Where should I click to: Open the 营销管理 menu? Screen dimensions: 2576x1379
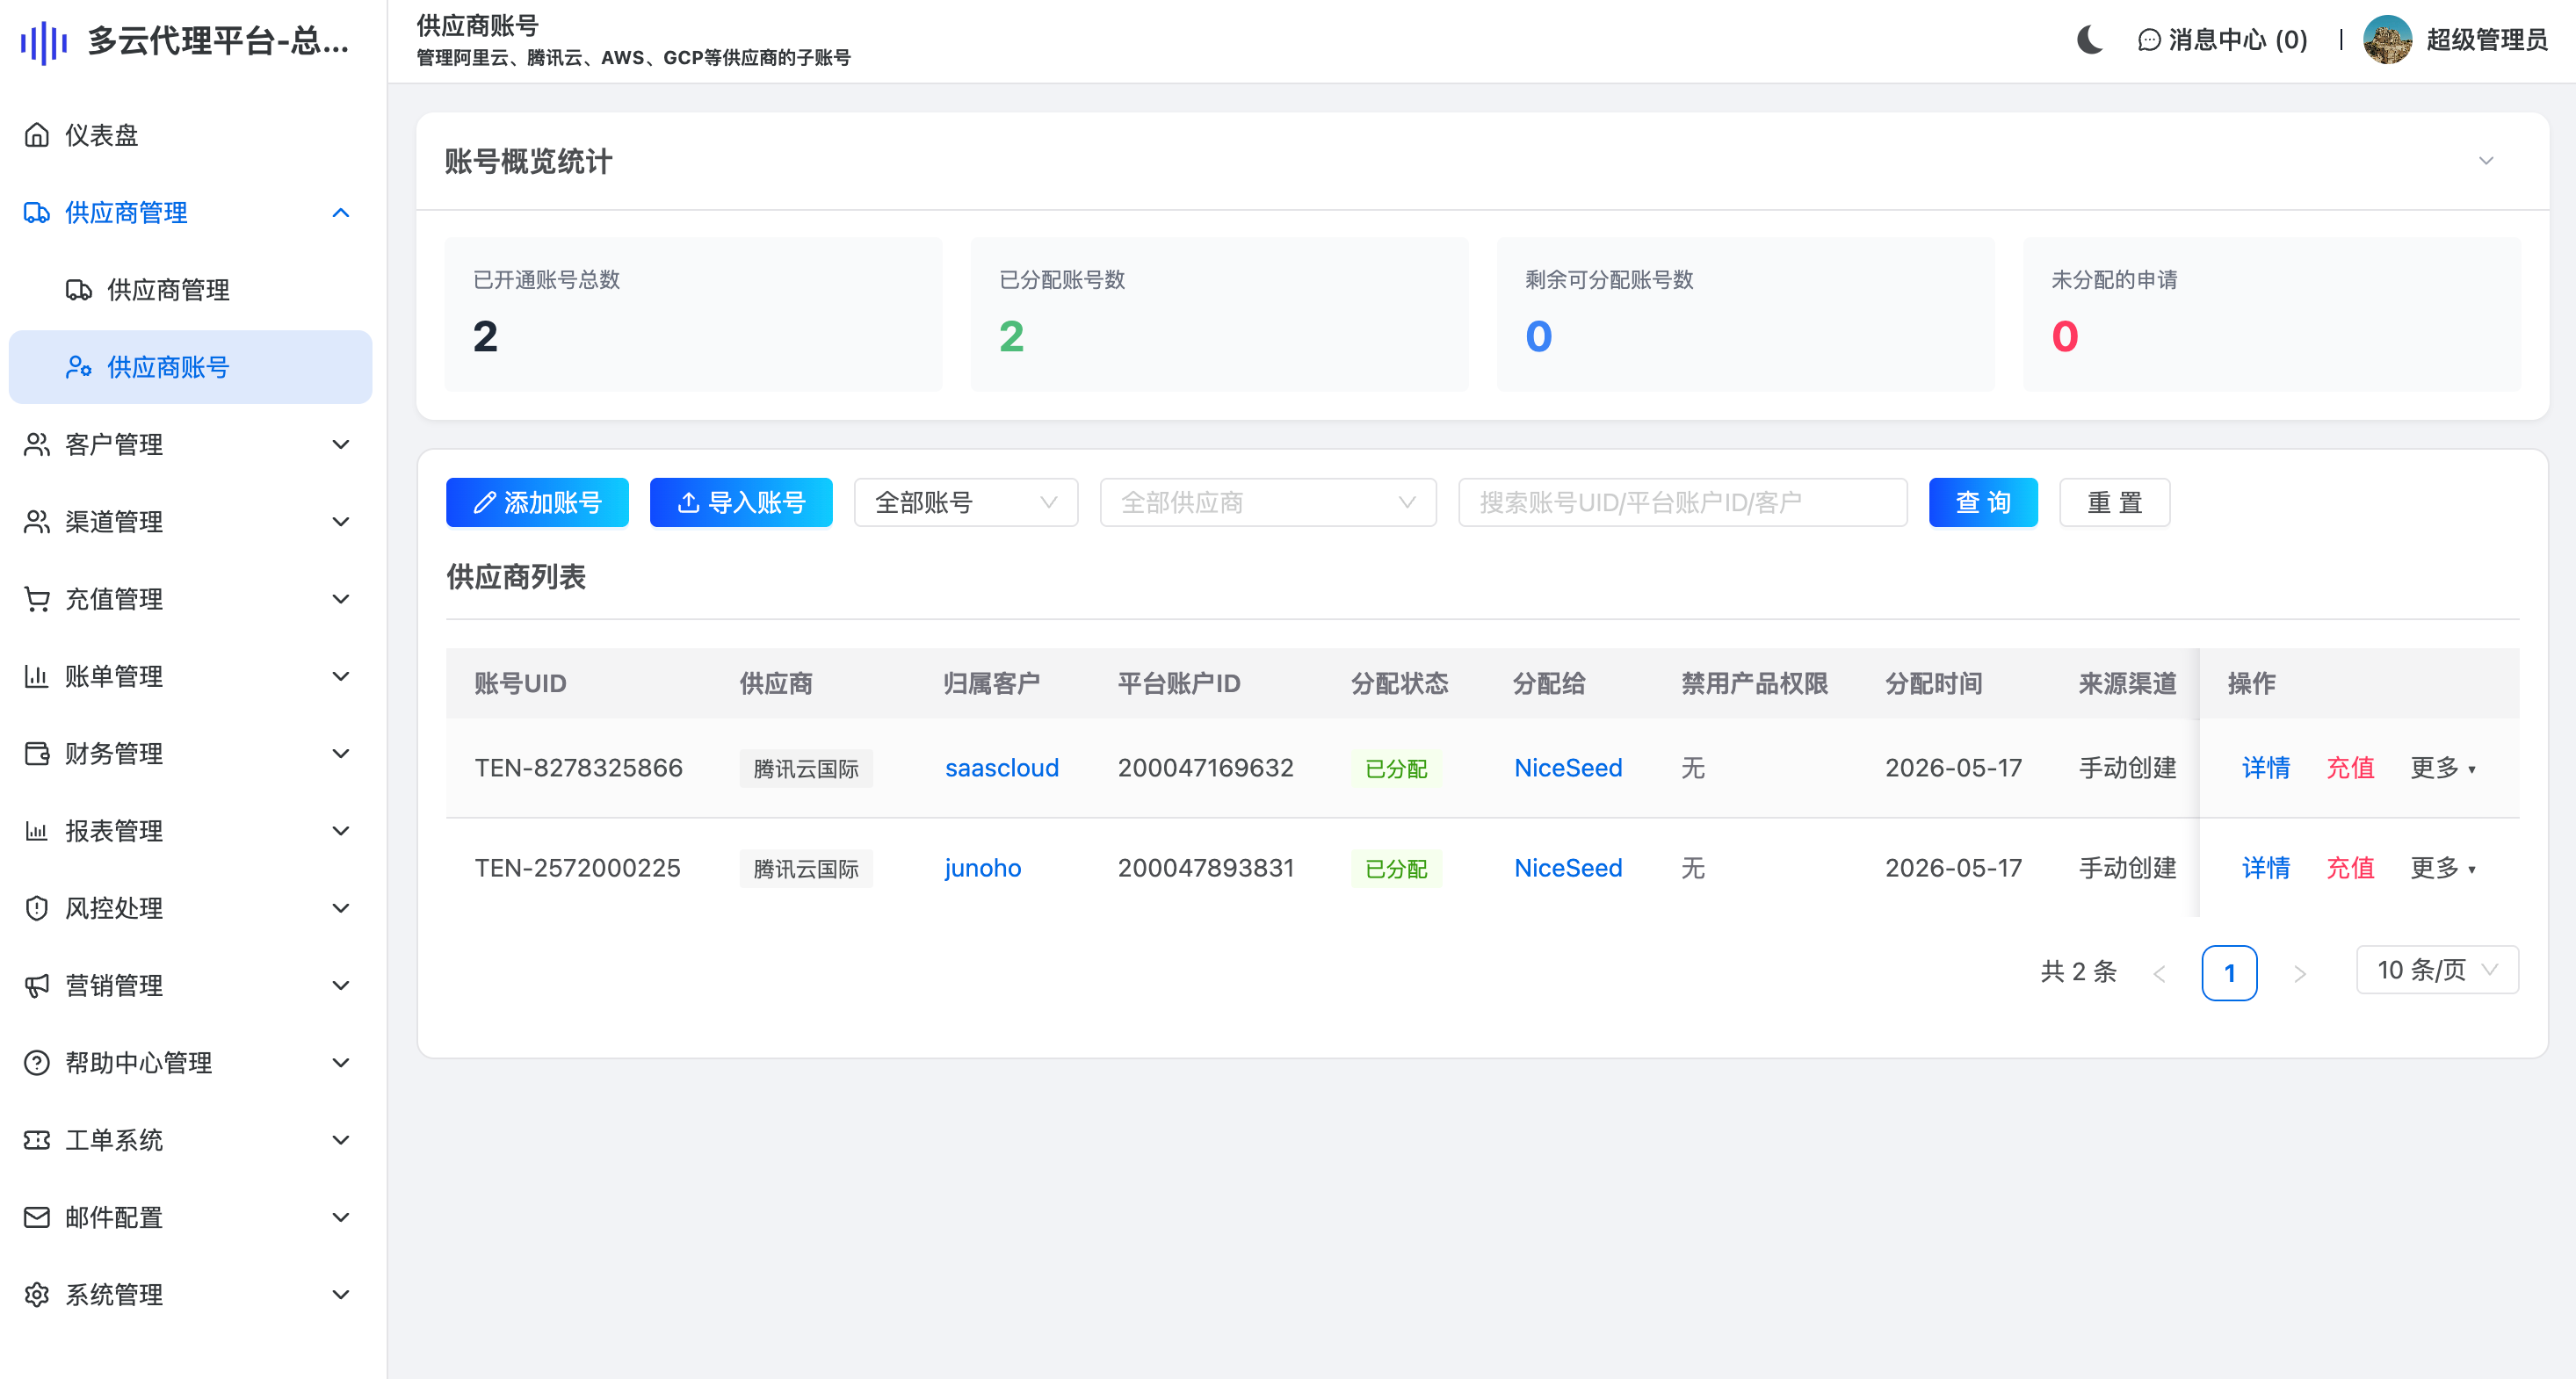(190, 985)
